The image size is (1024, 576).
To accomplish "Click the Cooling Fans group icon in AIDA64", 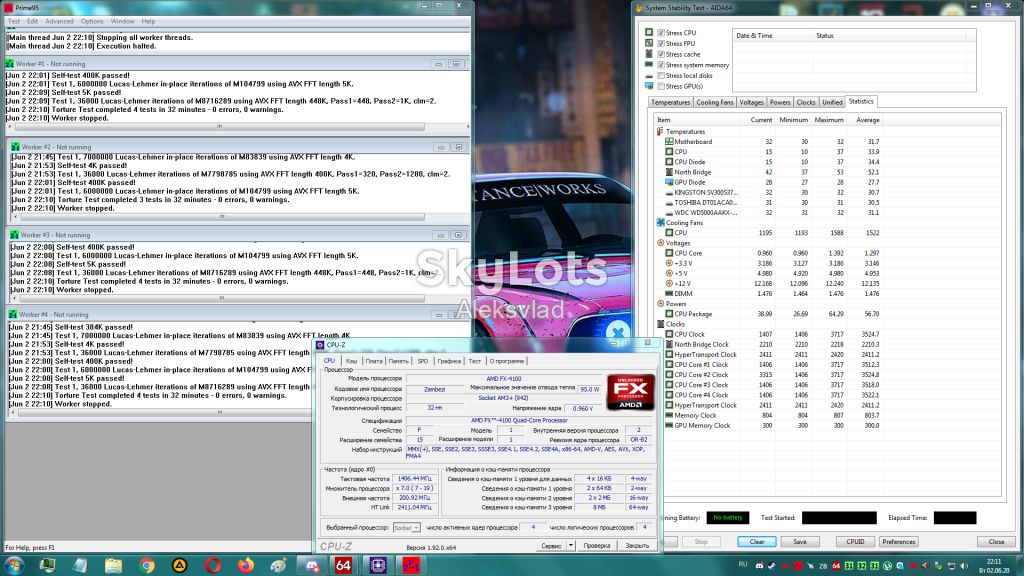I will click(660, 223).
